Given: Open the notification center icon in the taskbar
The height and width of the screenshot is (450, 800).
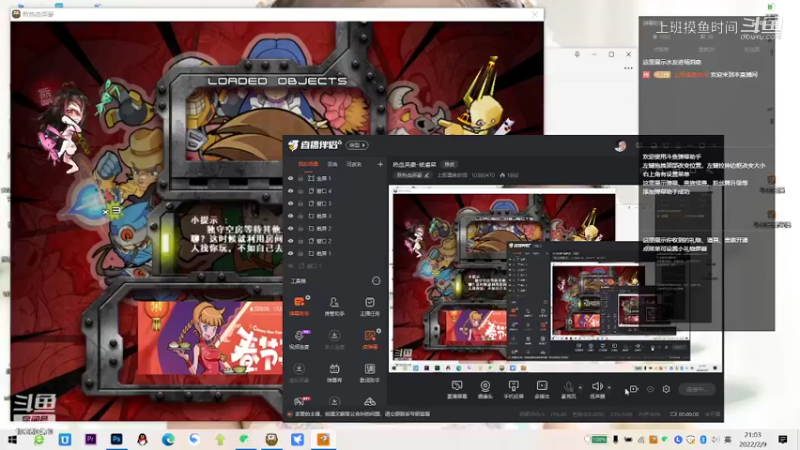Looking at the screenshot, I should click(783, 439).
